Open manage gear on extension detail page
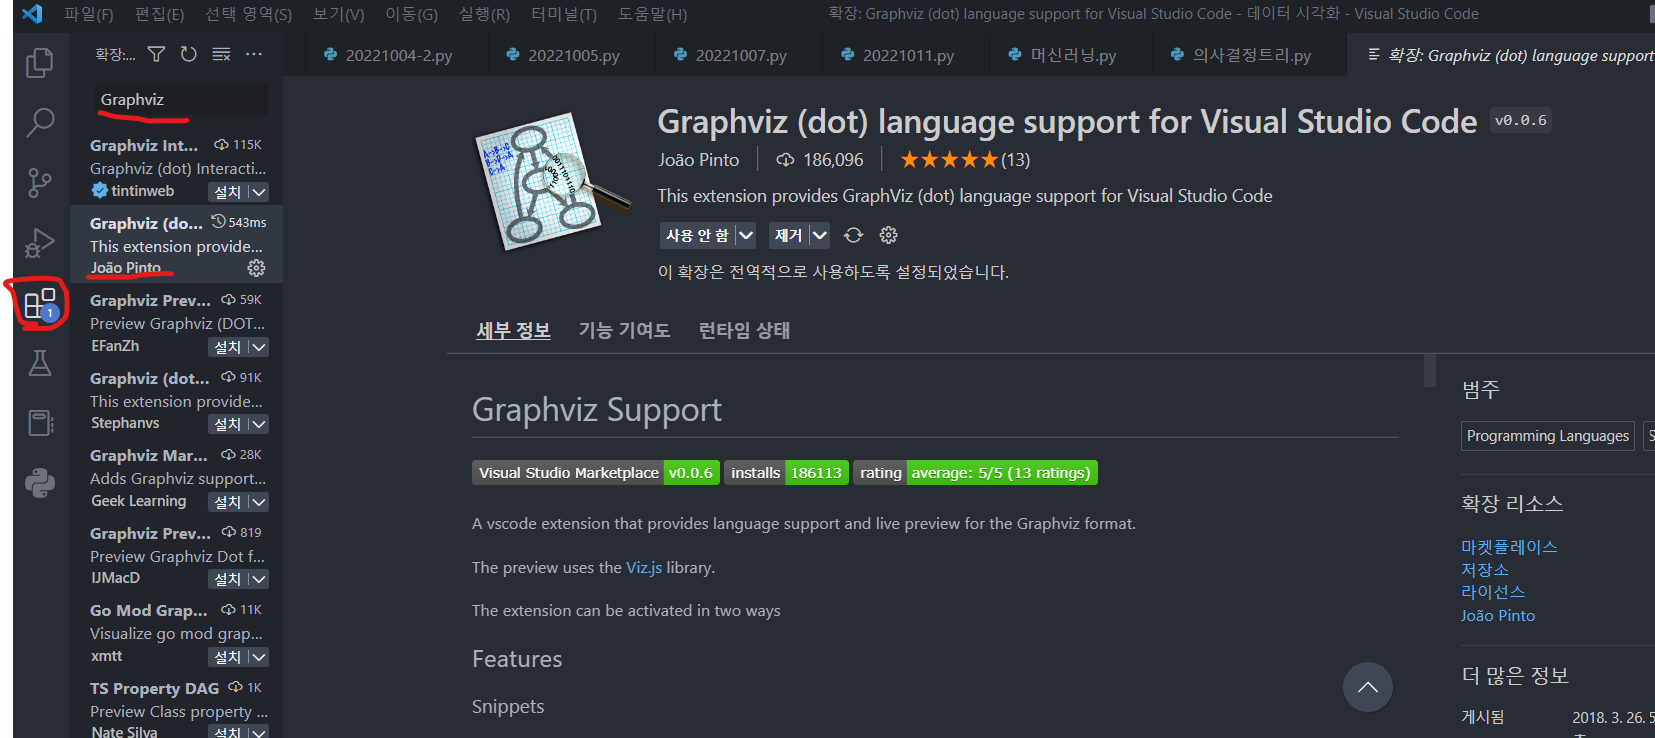This screenshot has width=1655, height=738. pyautogui.click(x=888, y=235)
